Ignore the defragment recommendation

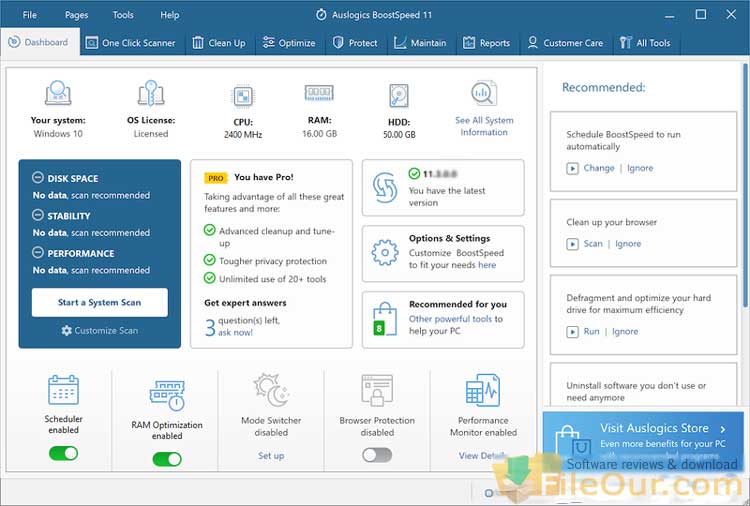point(625,331)
